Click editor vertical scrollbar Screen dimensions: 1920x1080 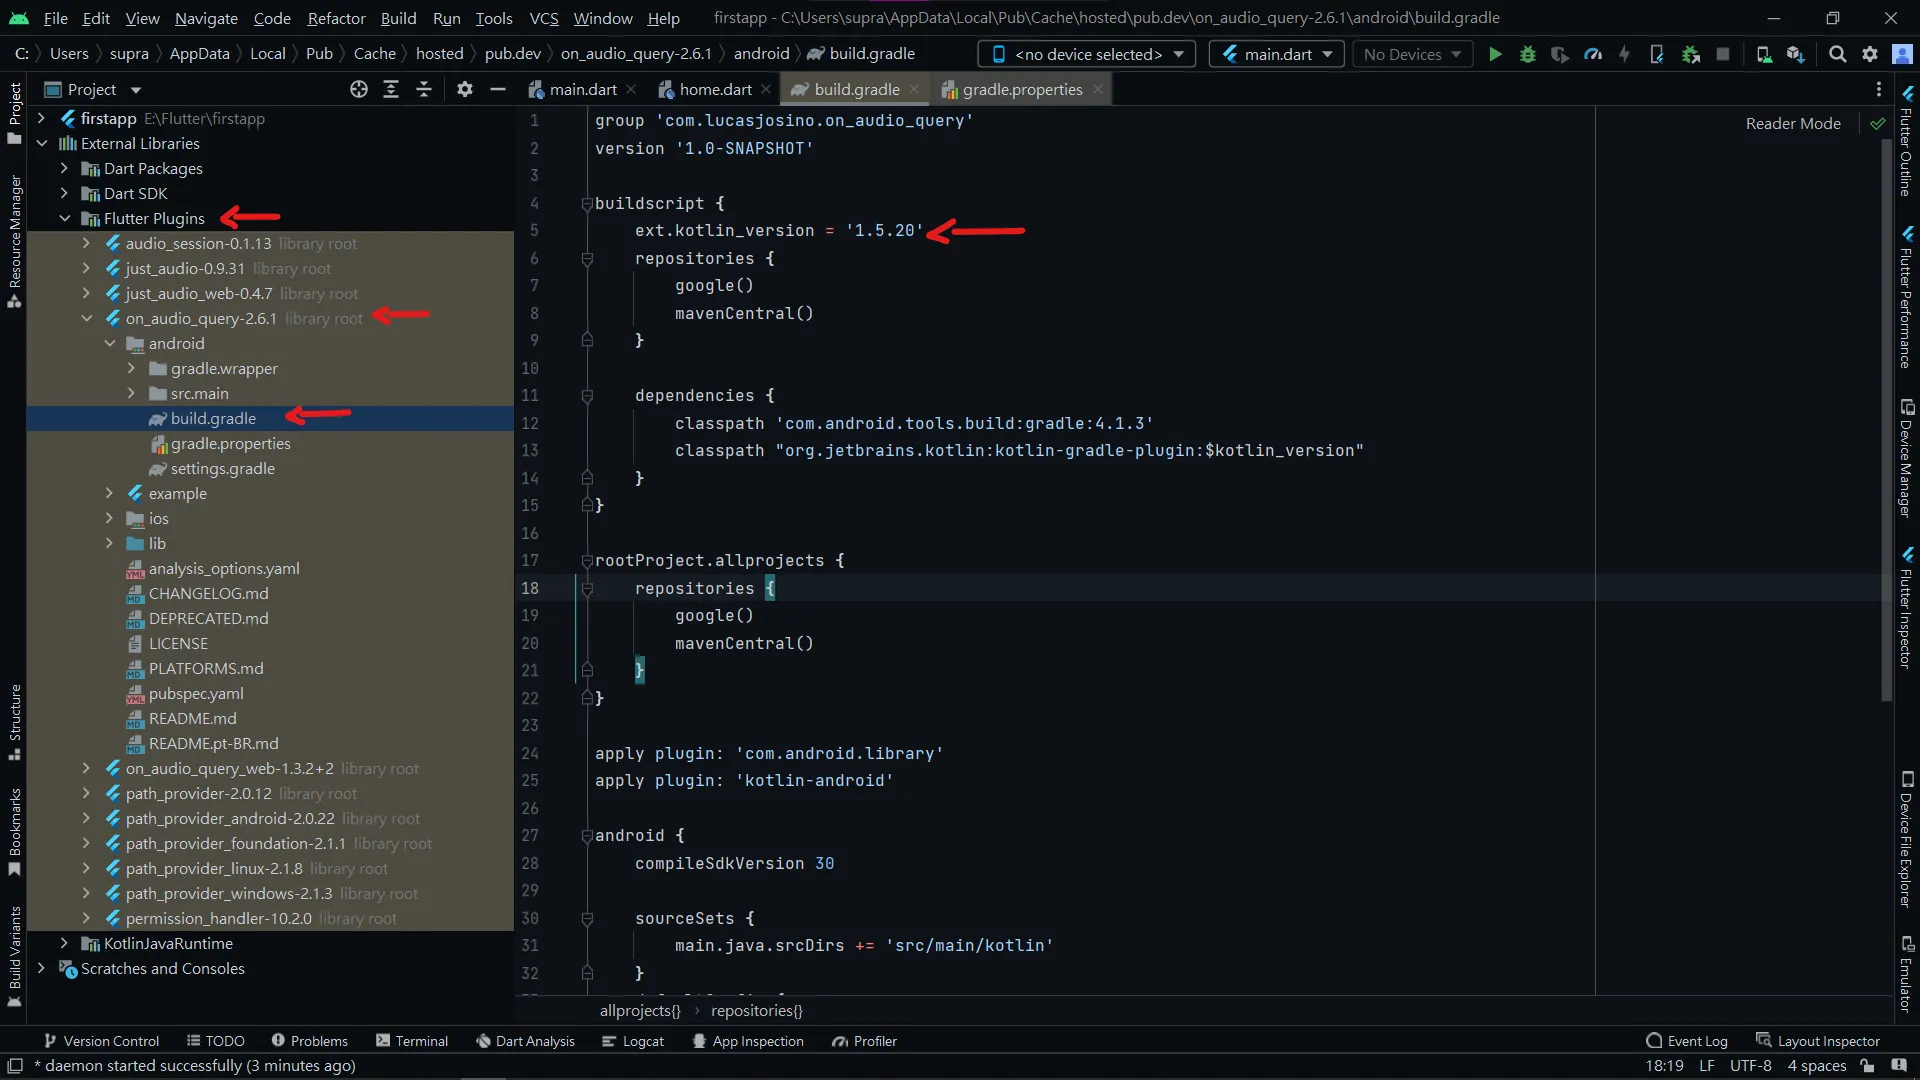click(x=1886, y=420)
